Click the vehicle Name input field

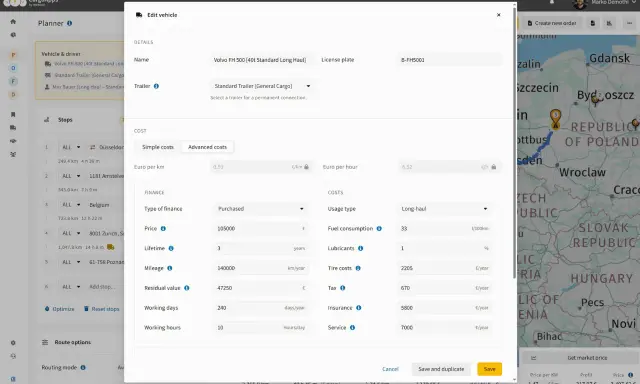tap(262, 60)
